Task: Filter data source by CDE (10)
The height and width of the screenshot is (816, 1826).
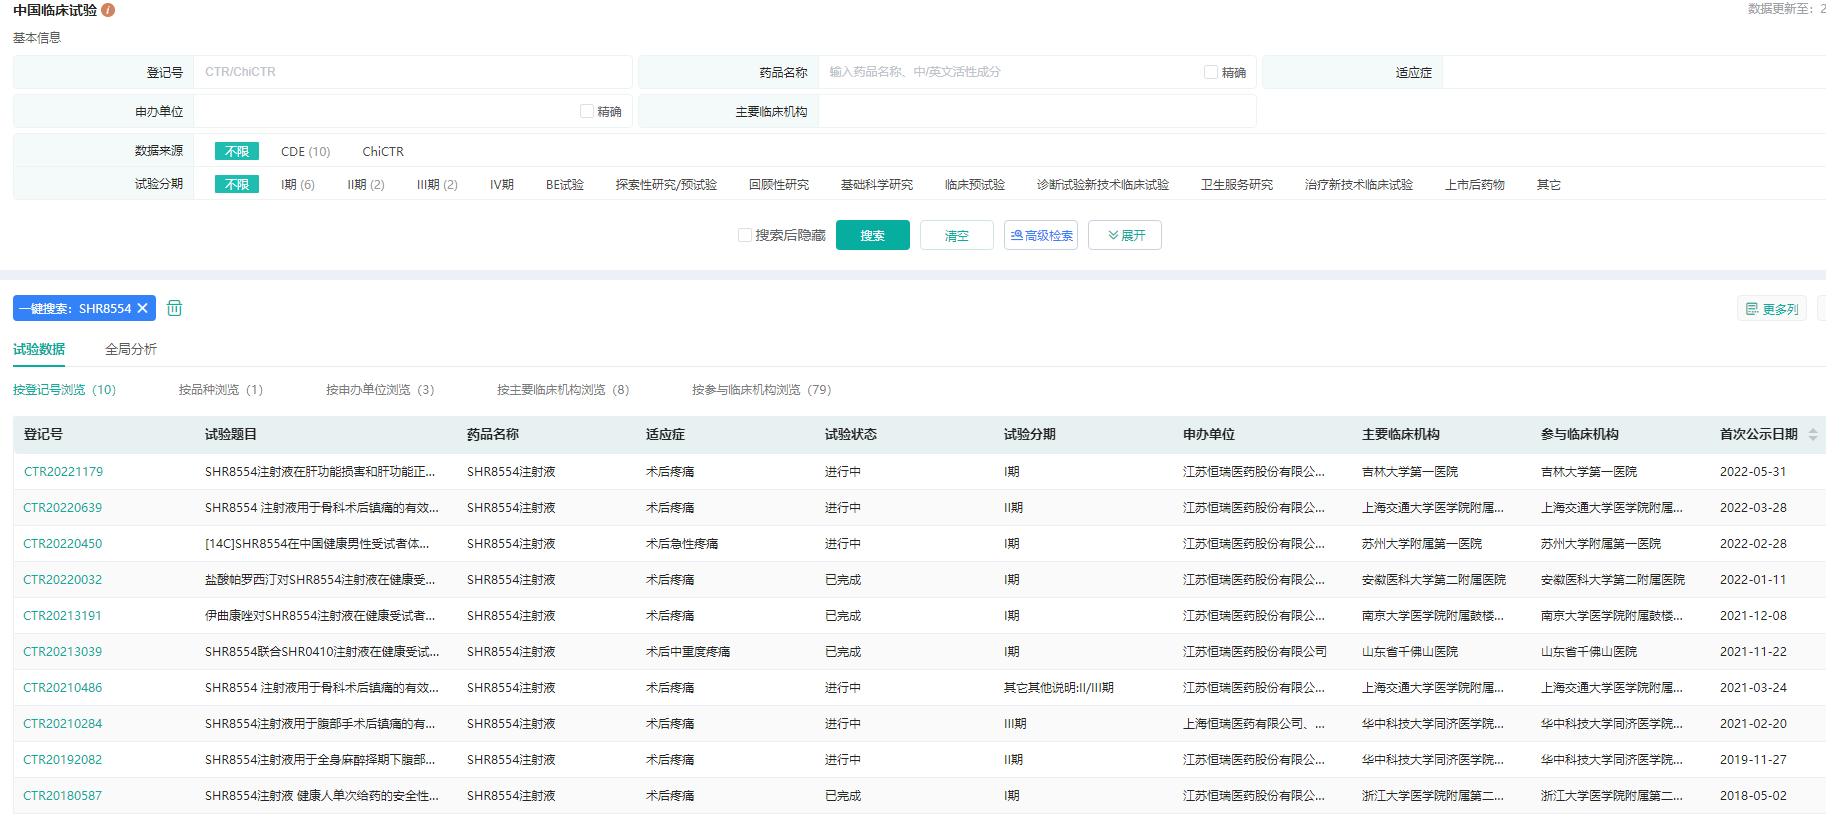Action: (x=305, y=152)
